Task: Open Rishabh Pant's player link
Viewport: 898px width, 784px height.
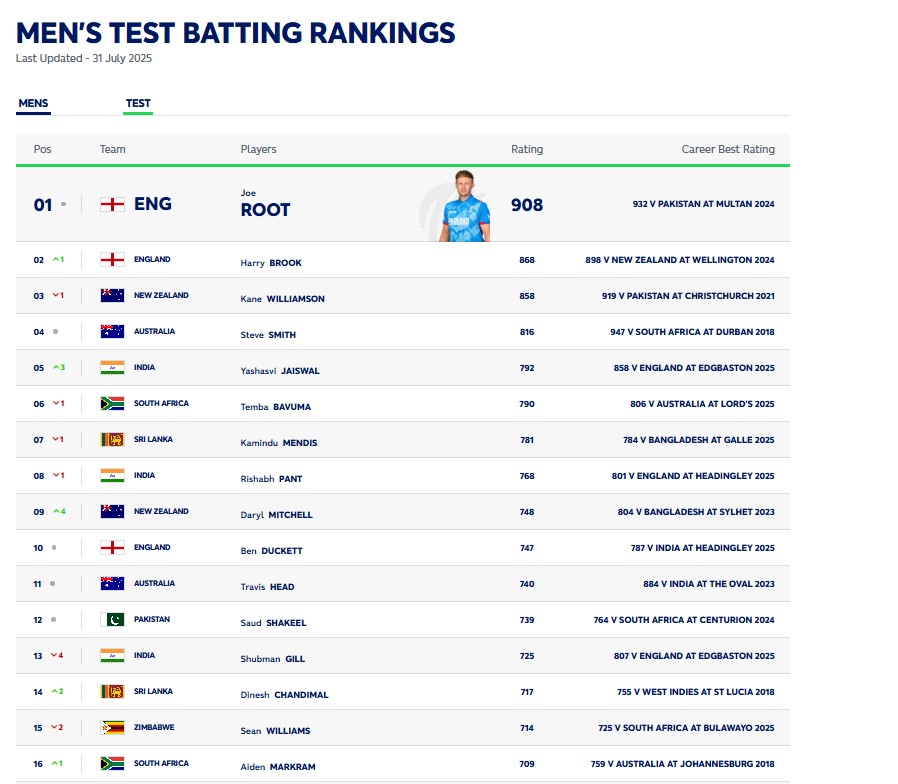Action: [x=271, y=479]
